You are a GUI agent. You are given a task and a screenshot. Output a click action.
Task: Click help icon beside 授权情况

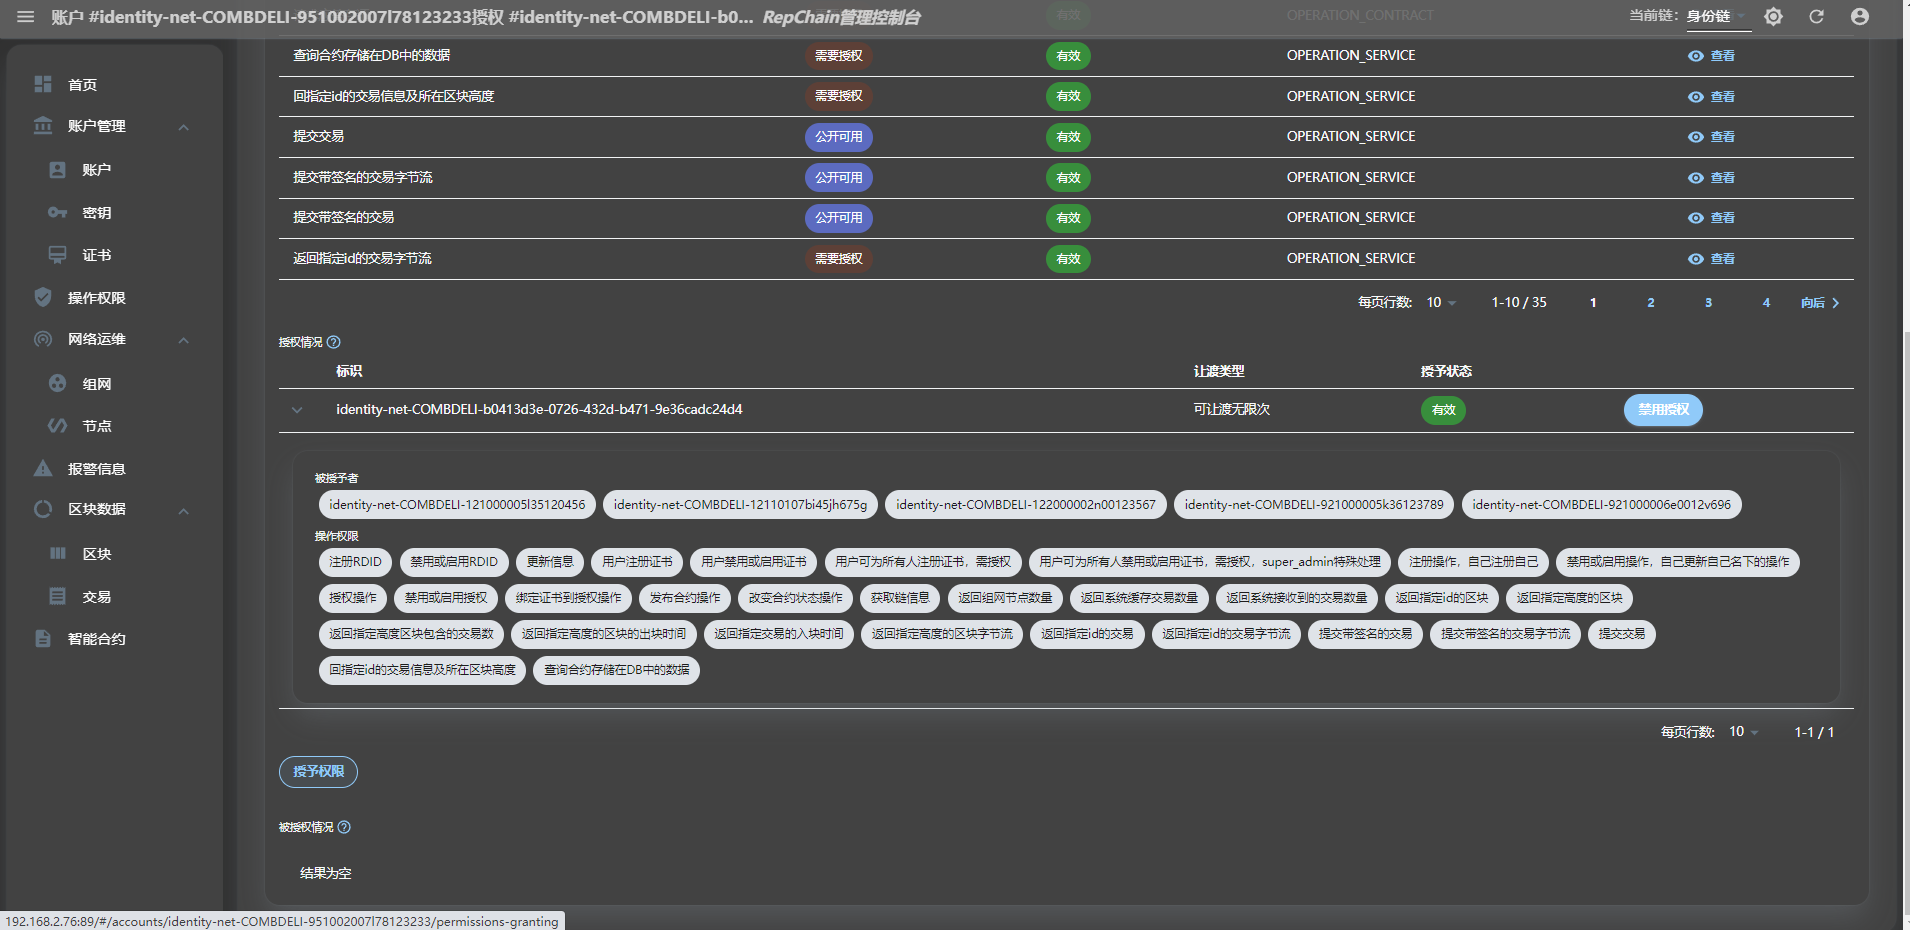[x=334, y=342]
